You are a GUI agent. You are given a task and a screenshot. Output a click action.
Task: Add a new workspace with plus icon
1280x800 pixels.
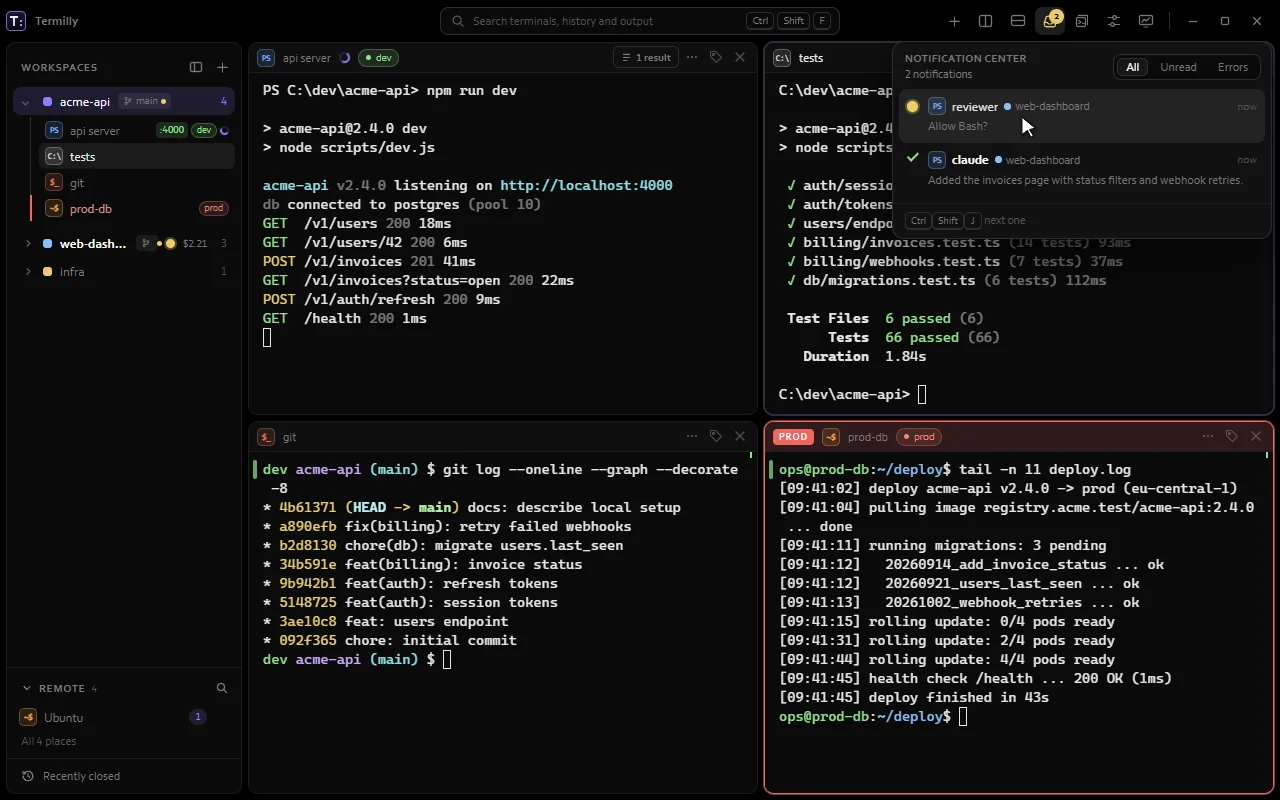coord(222,67)
